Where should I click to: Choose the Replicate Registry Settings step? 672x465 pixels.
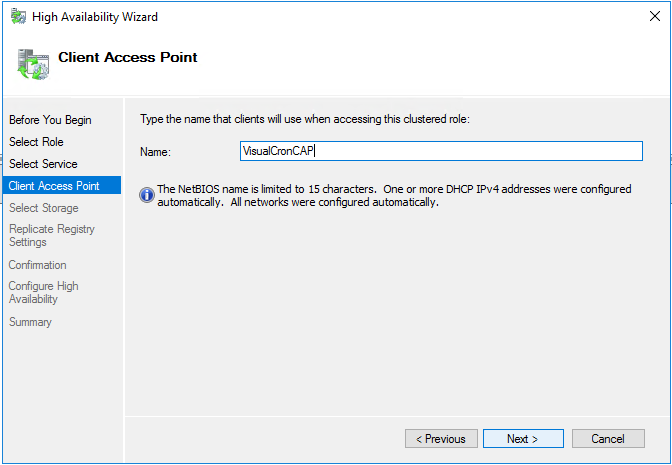(52, 235)
